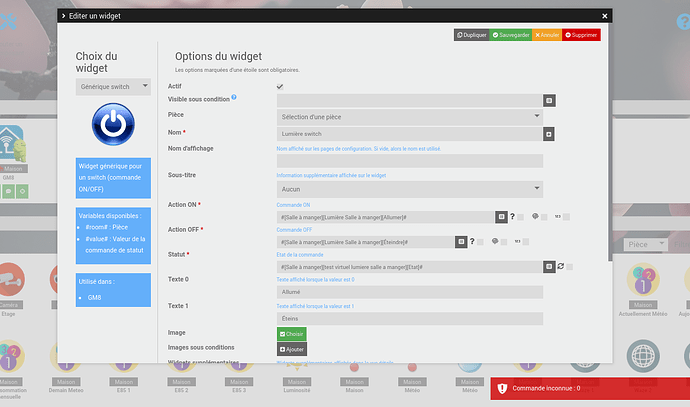Collapse dialog using title bar chevron

(x=63, y=16)
